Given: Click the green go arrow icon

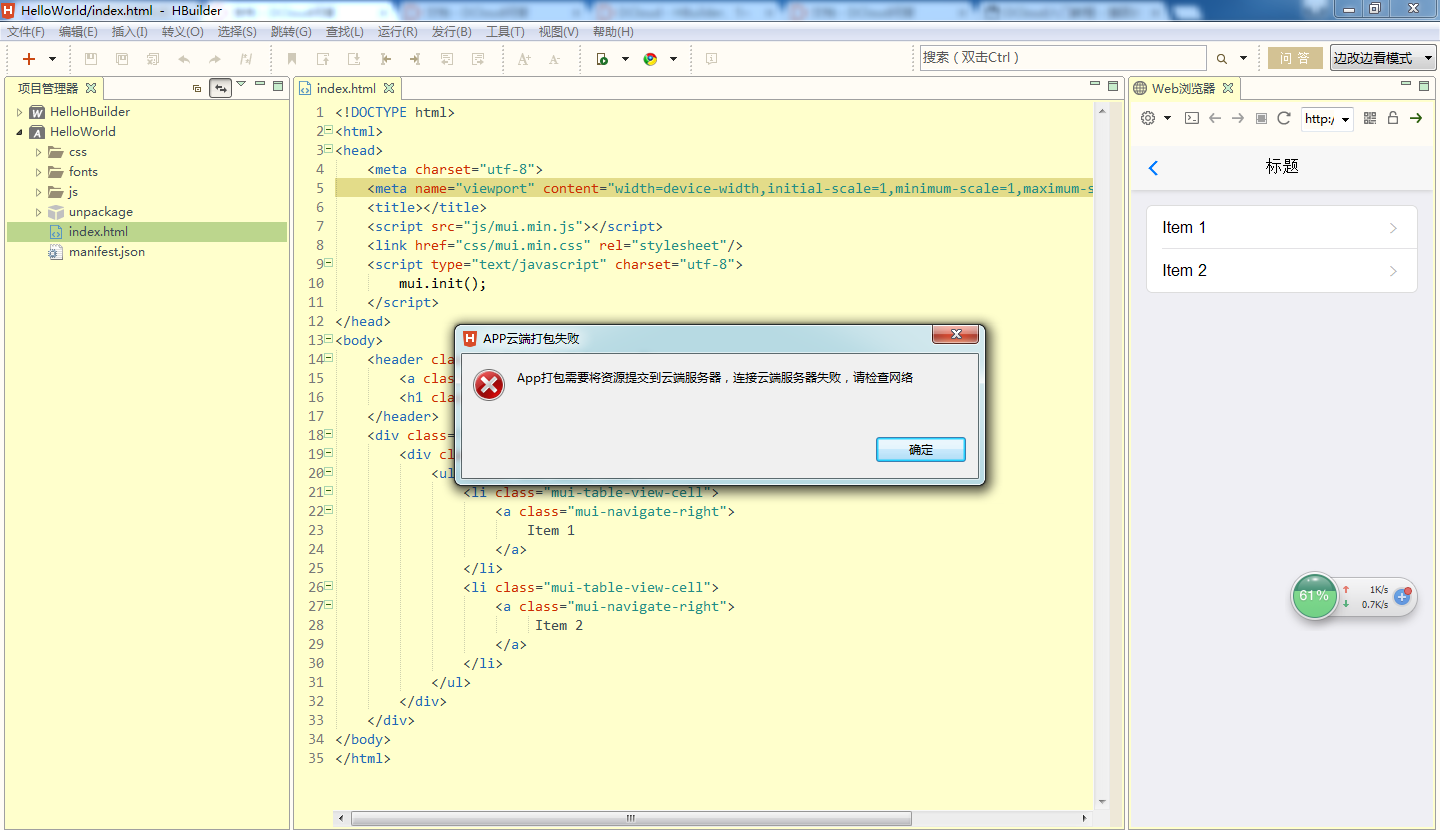Looking at the screenshot, I should [x=1416, y=118].
